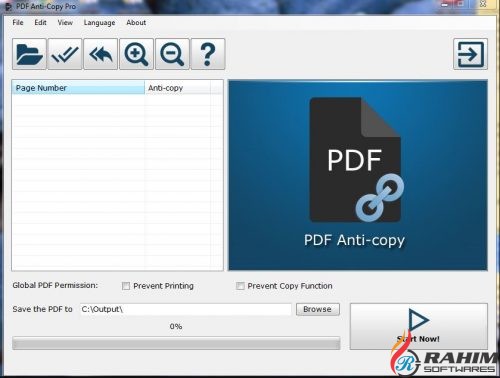Click the Page Number column header

click(78, 88)
